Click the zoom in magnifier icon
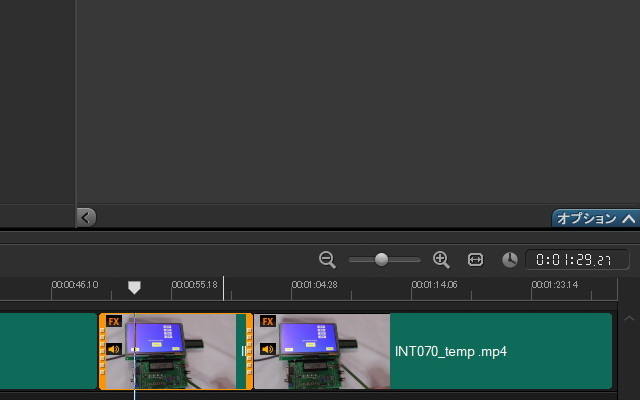This screenshot has height=400, width=640. (441, 260)
